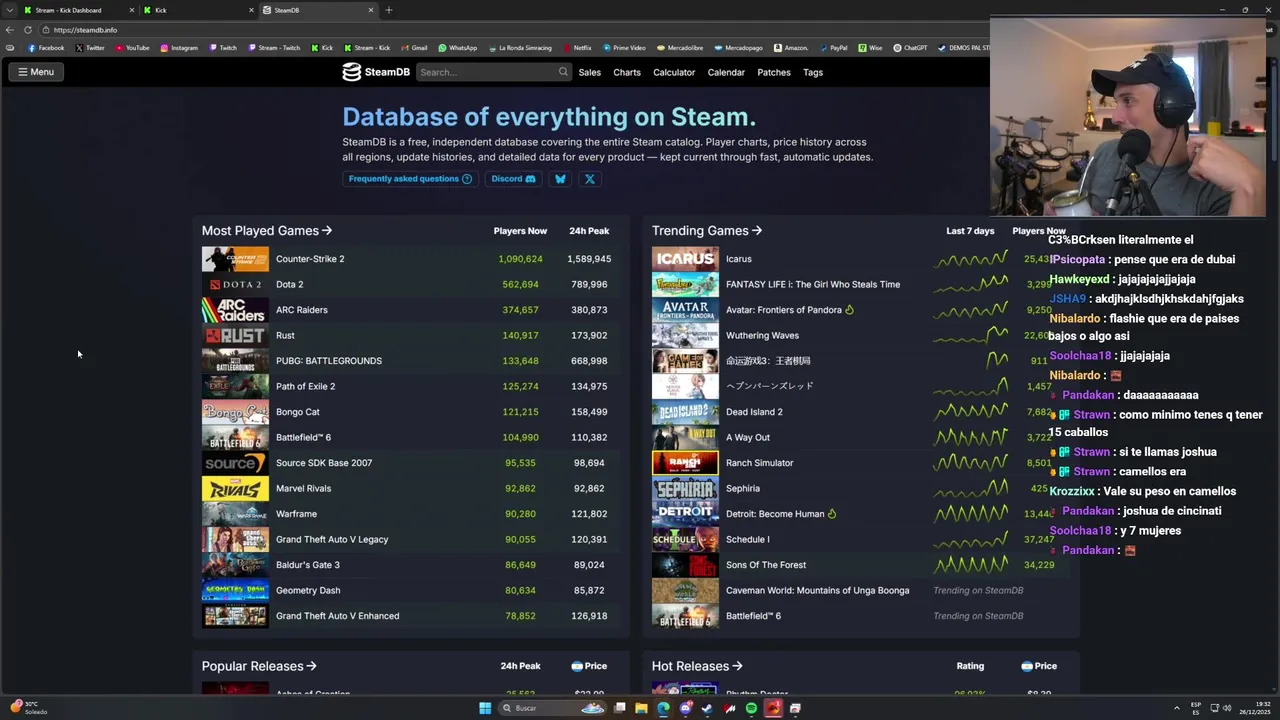The height and width of the screenshot is (720, 1280).
Task: Open the Gmail bookmark
Action: tap(414, 48)
